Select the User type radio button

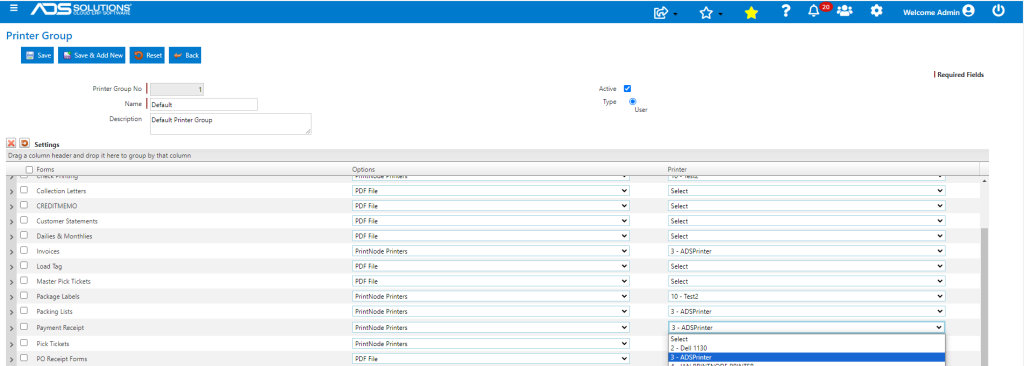pyautogui.click(x=633, y=102)
